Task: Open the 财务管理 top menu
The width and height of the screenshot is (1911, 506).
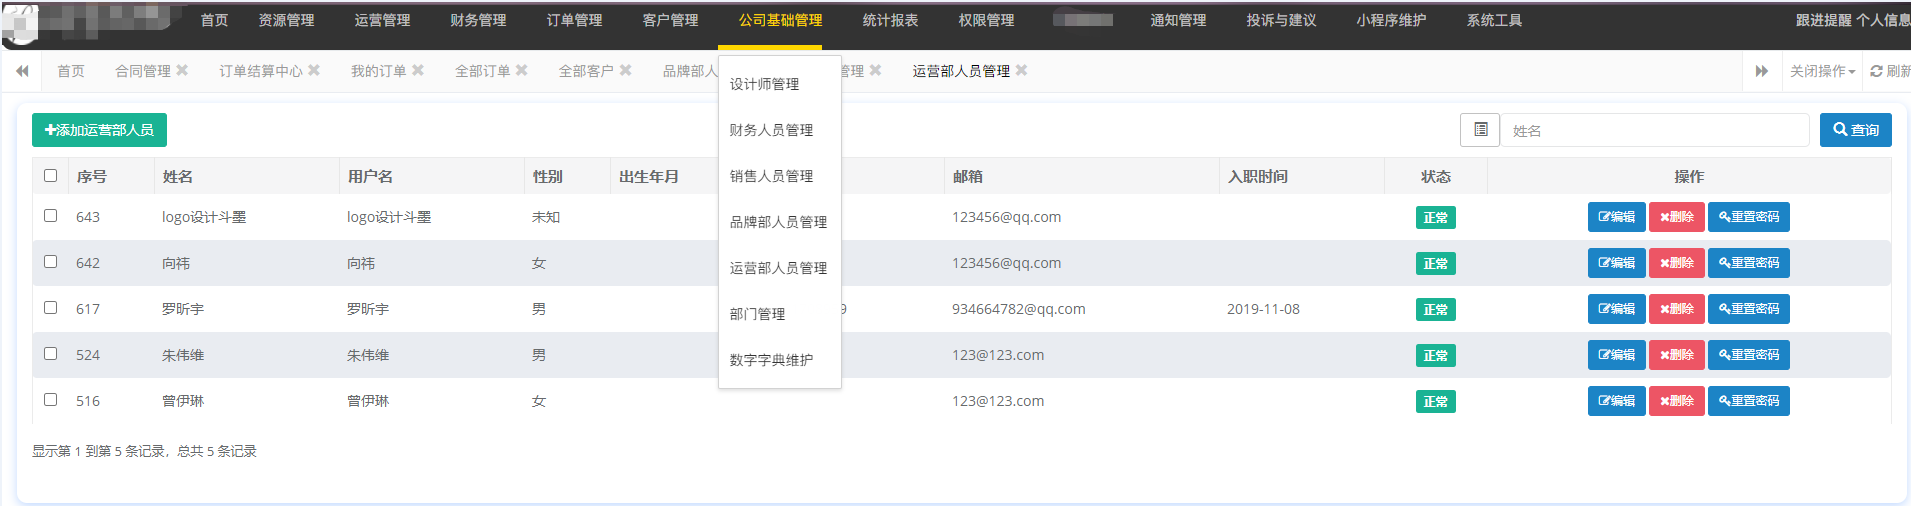Action: [478, 20]
